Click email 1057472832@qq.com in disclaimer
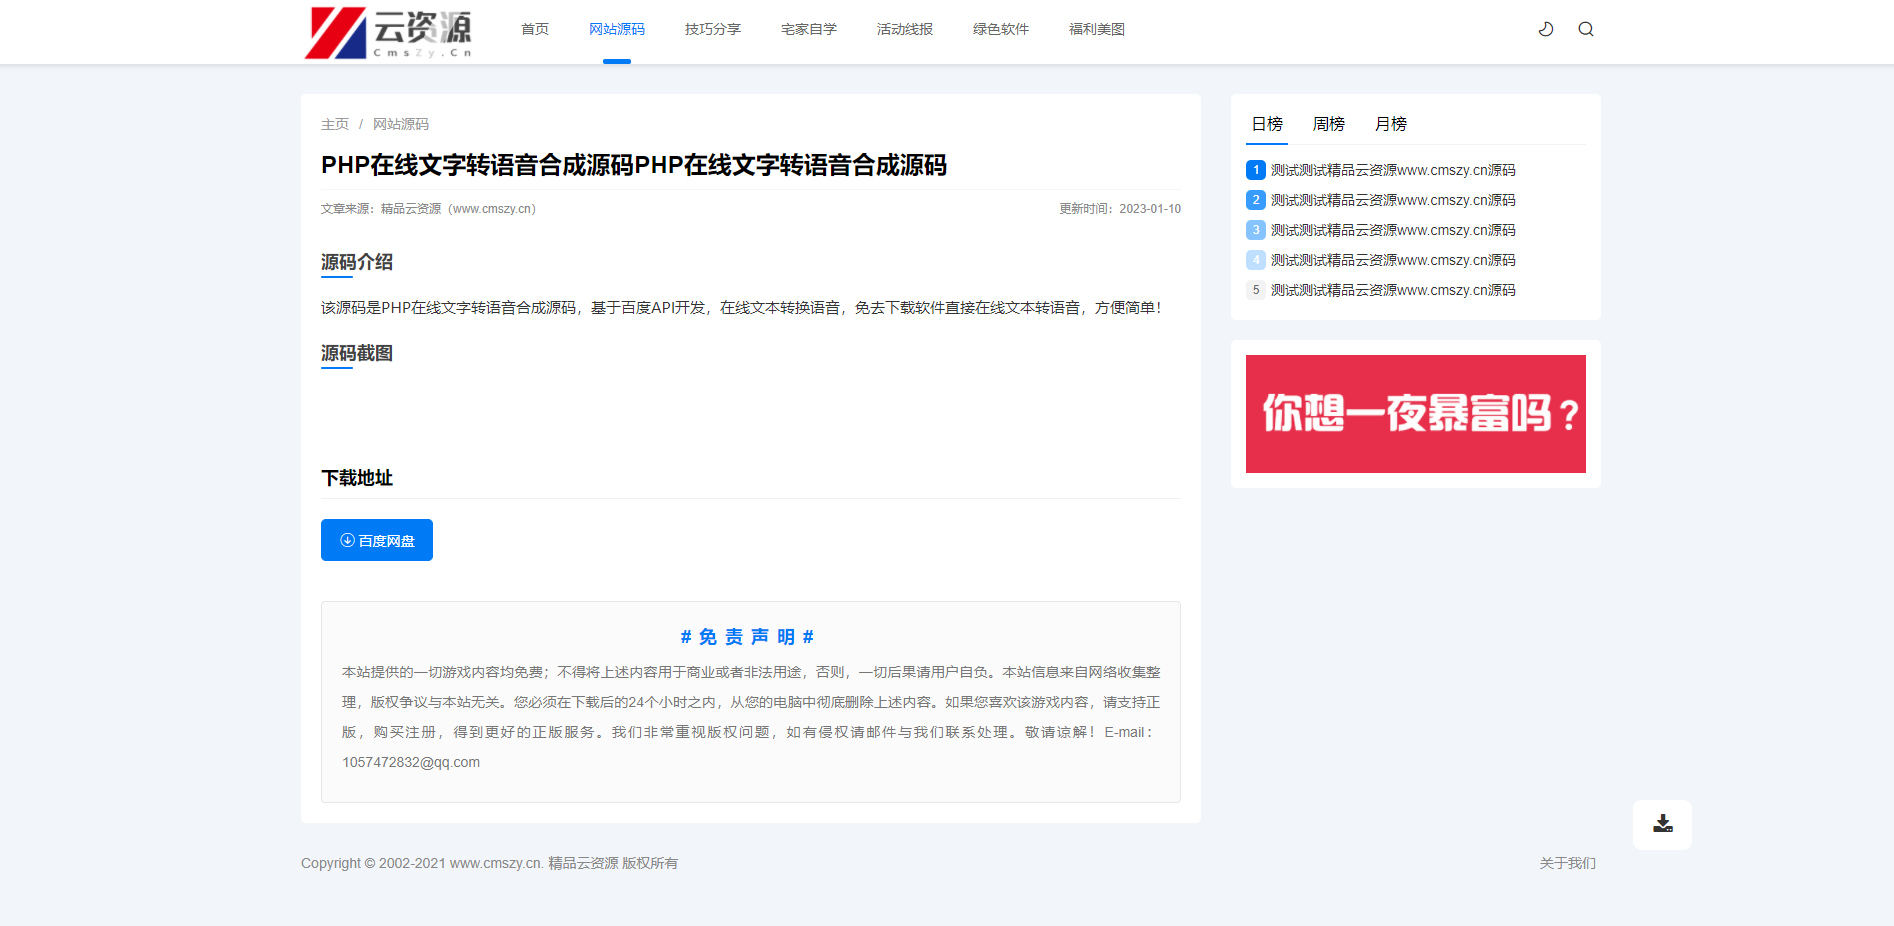The image size is (1894, 926). click(x=411, y=762)
